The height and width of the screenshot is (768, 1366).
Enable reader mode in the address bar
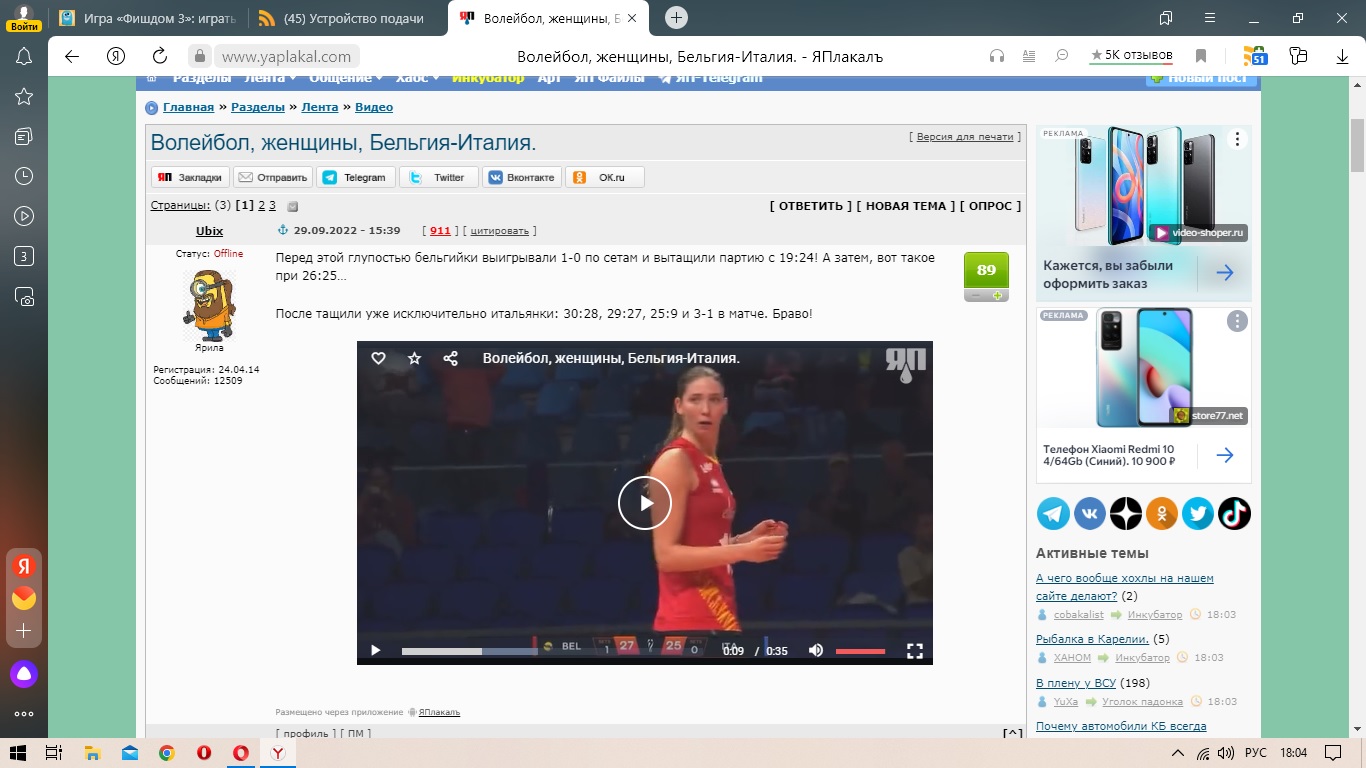pyautogui.click(x=1030, y=56)
